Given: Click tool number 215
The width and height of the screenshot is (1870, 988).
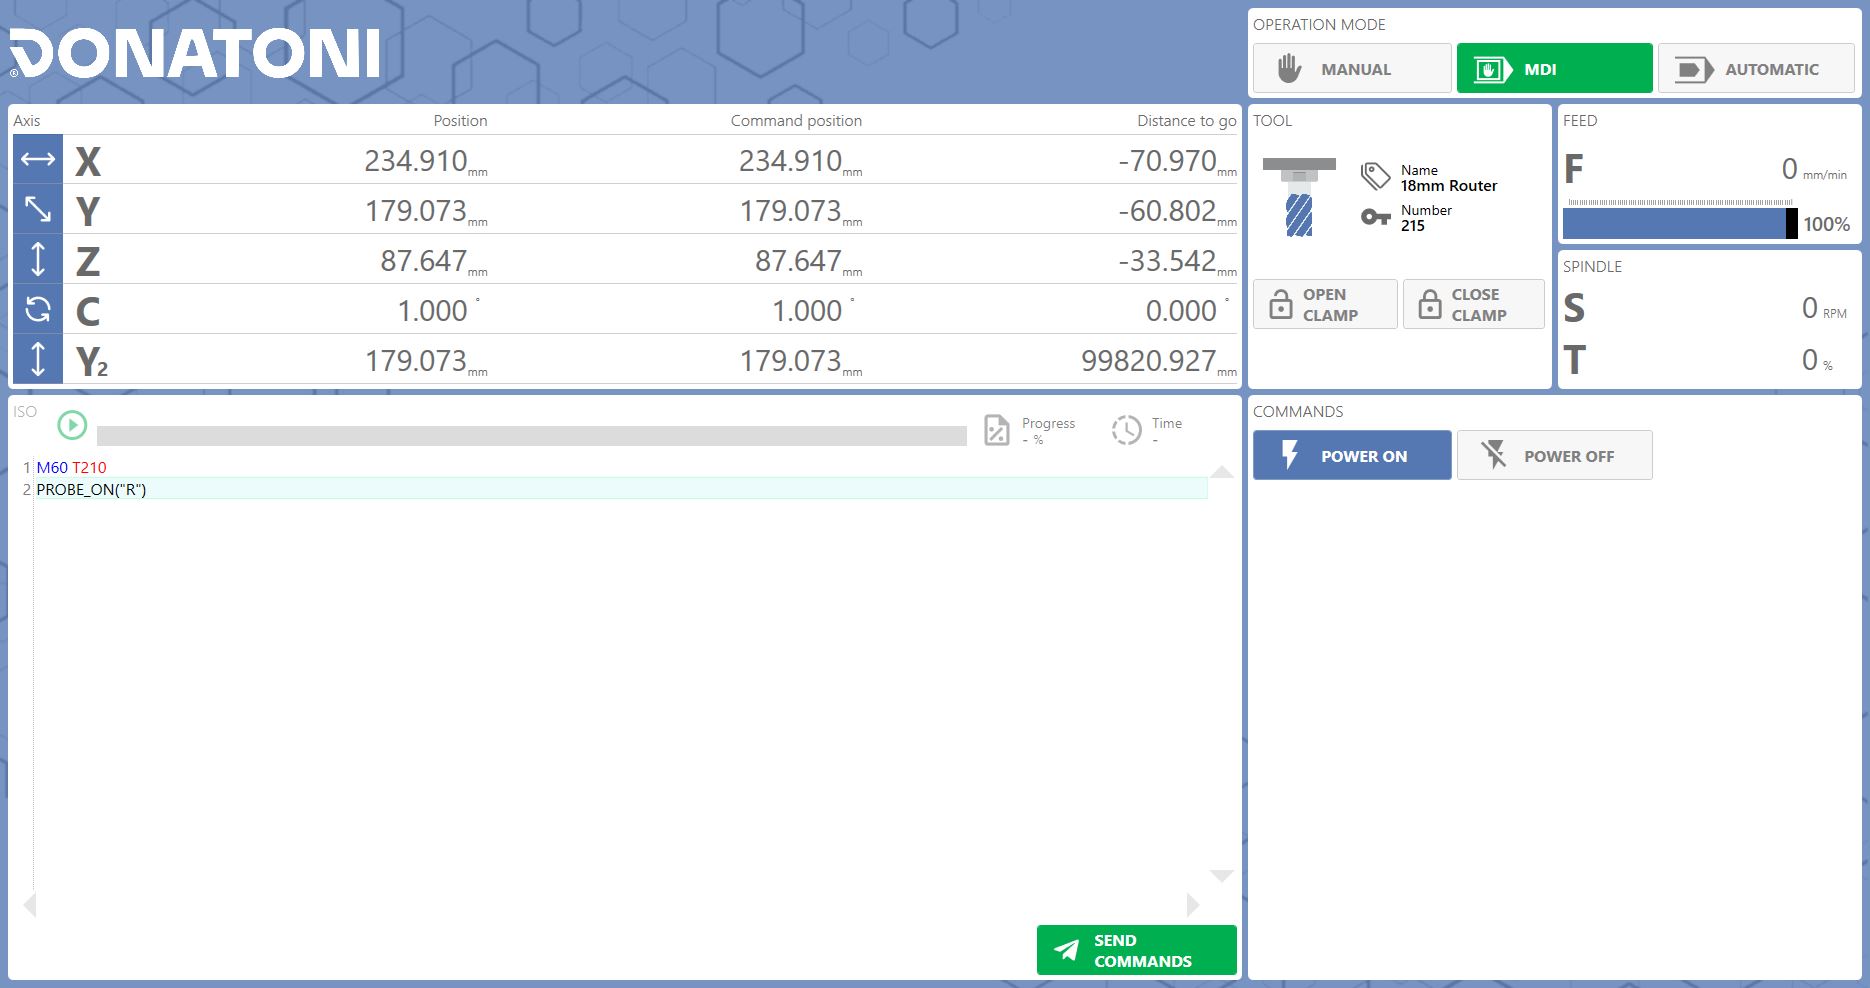Looking at the screenshot, I should click(1413, 226).
